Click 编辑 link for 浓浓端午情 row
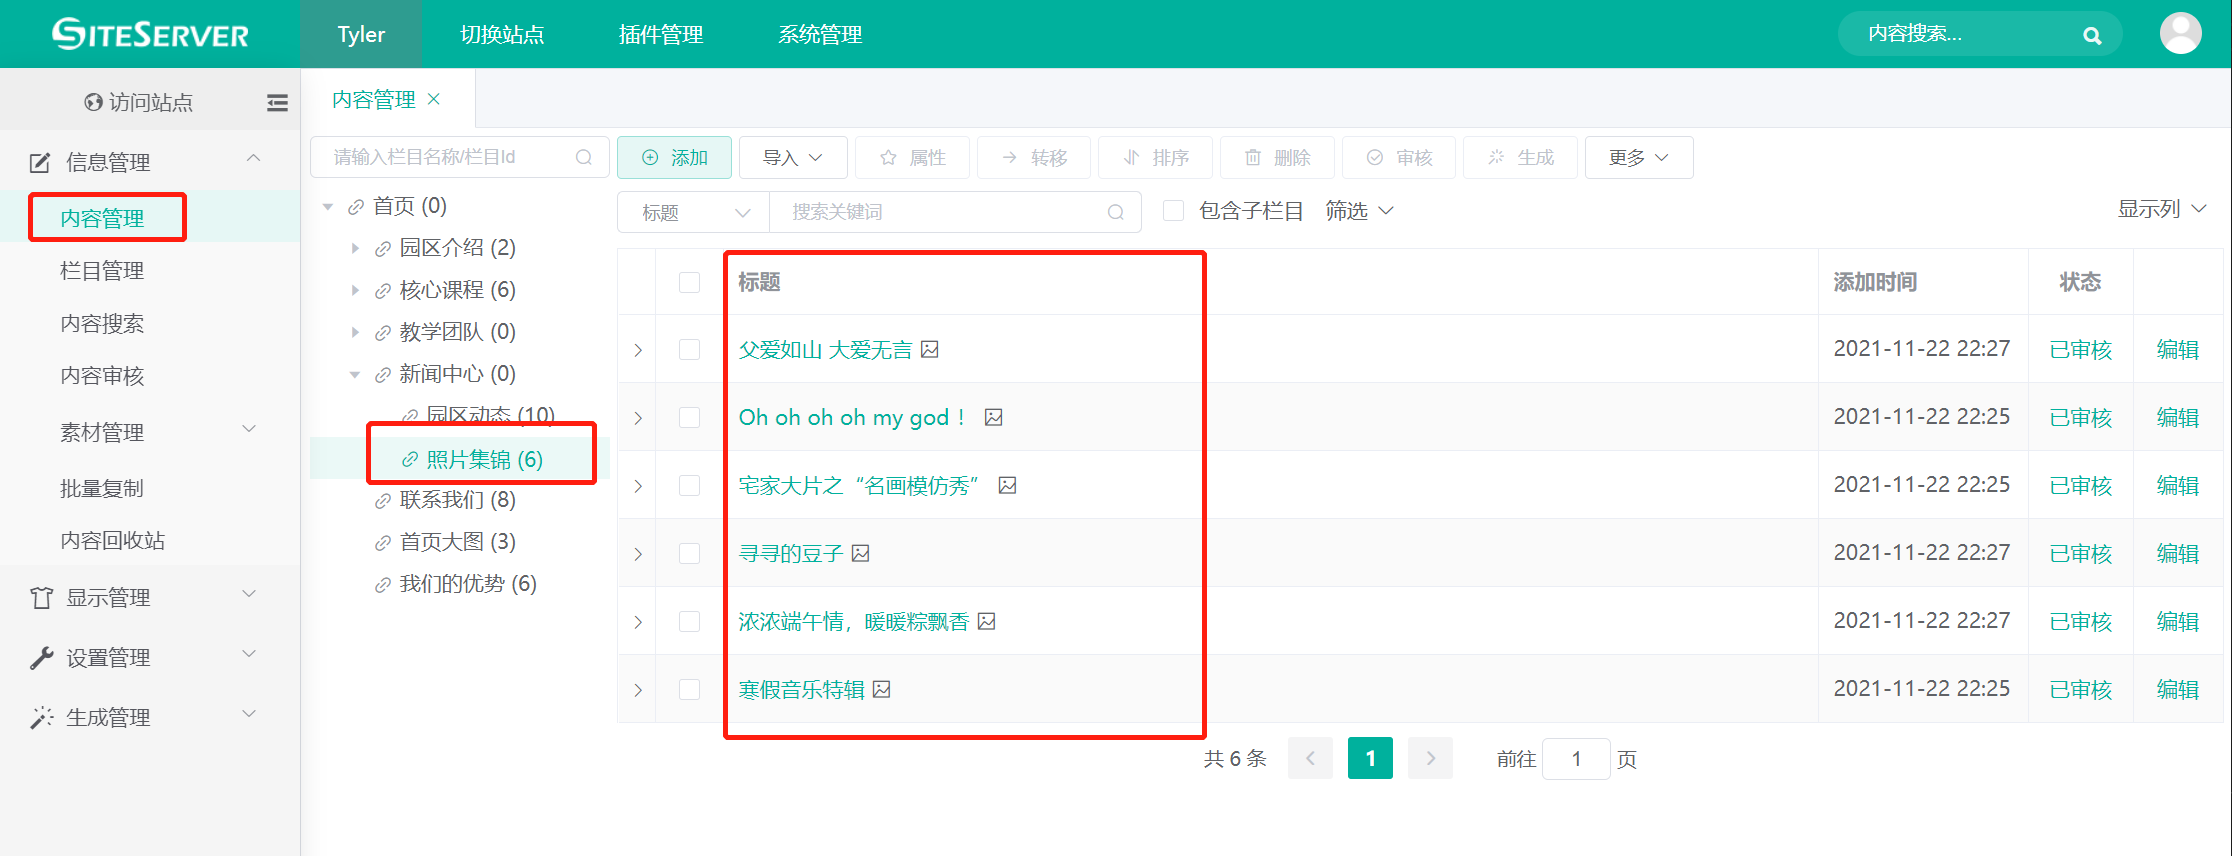The height and width of the screenshot is (856, 2232). pyautogui.click(x=2177, y=621)
